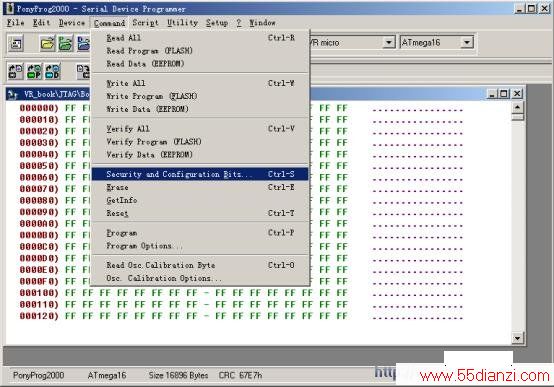This screenshot has width=554, height=387.
Task: Choose Read Program (FLASH)
Action: 200,51
